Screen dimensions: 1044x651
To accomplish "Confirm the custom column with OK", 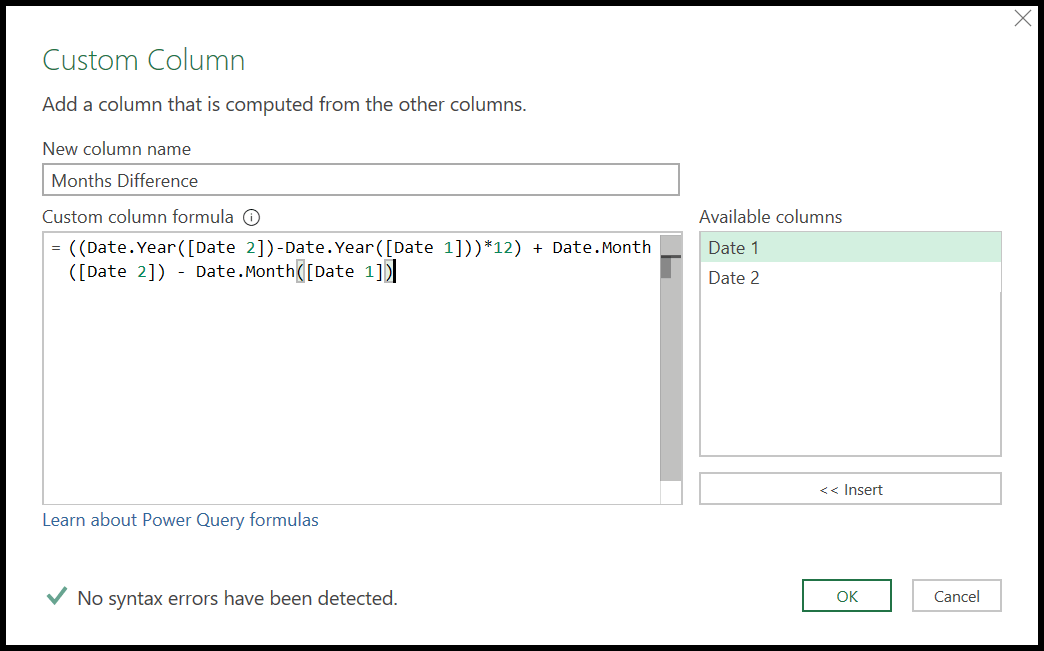I will (846, 595).
